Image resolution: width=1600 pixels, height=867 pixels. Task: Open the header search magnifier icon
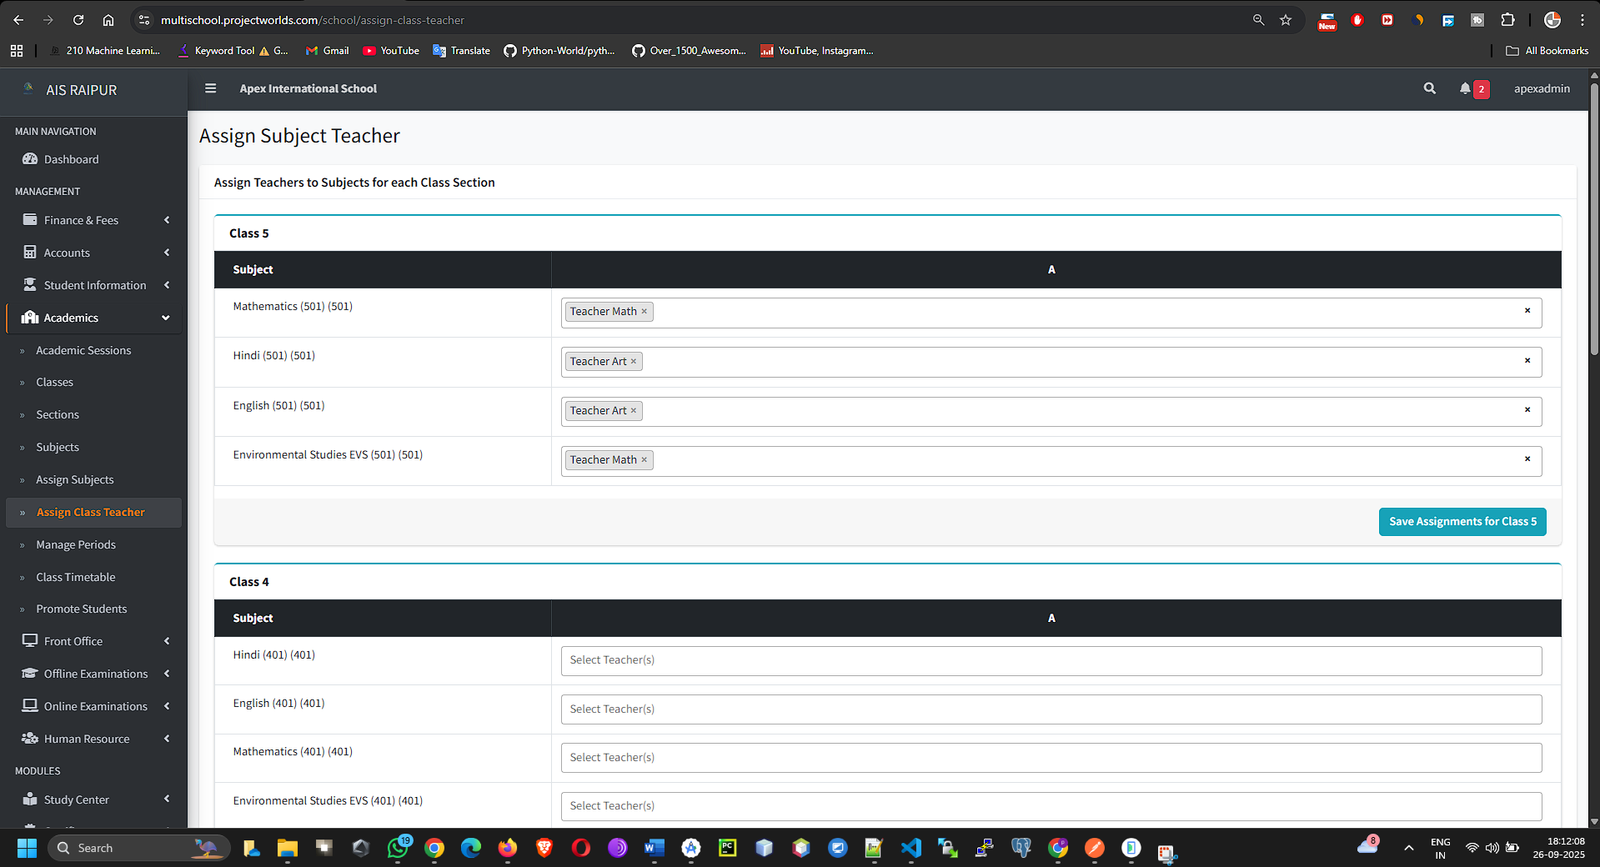tap(1430, 88)
